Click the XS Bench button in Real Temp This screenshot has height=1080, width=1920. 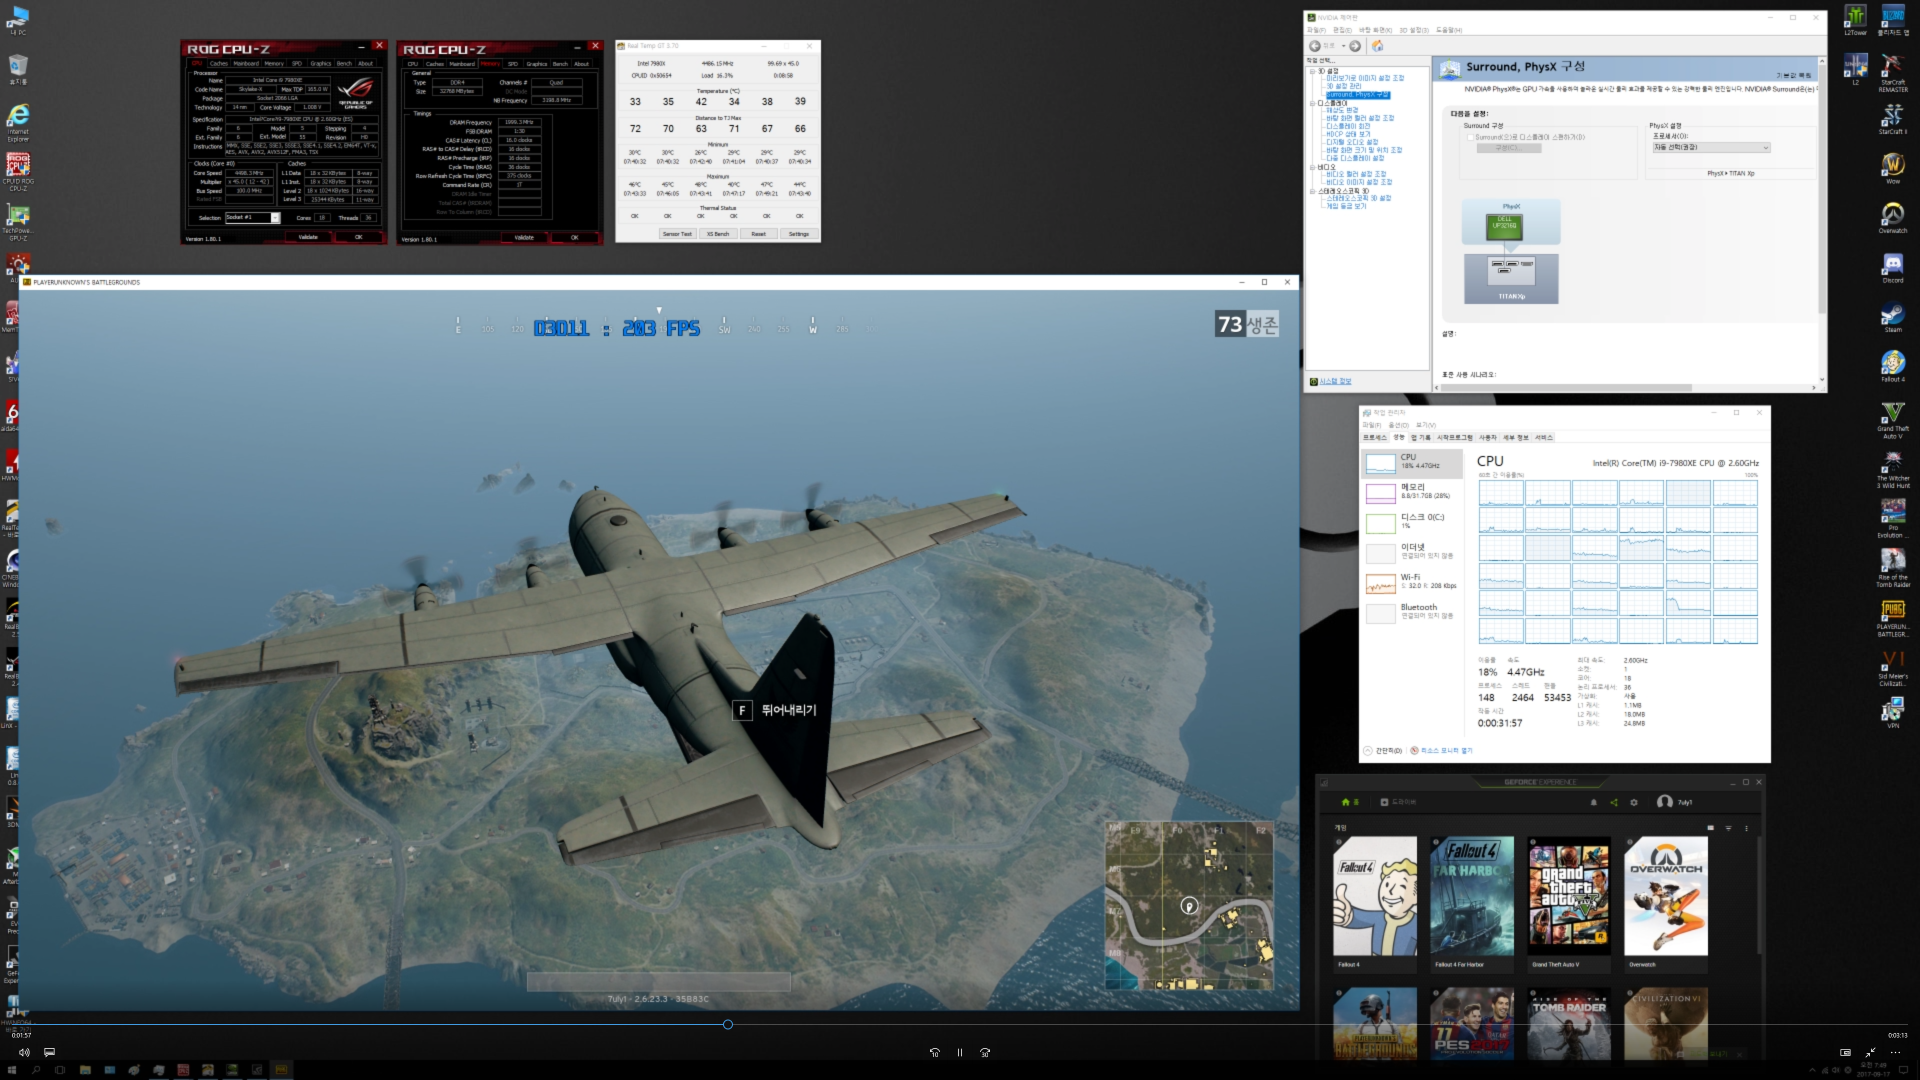[718, 234]
